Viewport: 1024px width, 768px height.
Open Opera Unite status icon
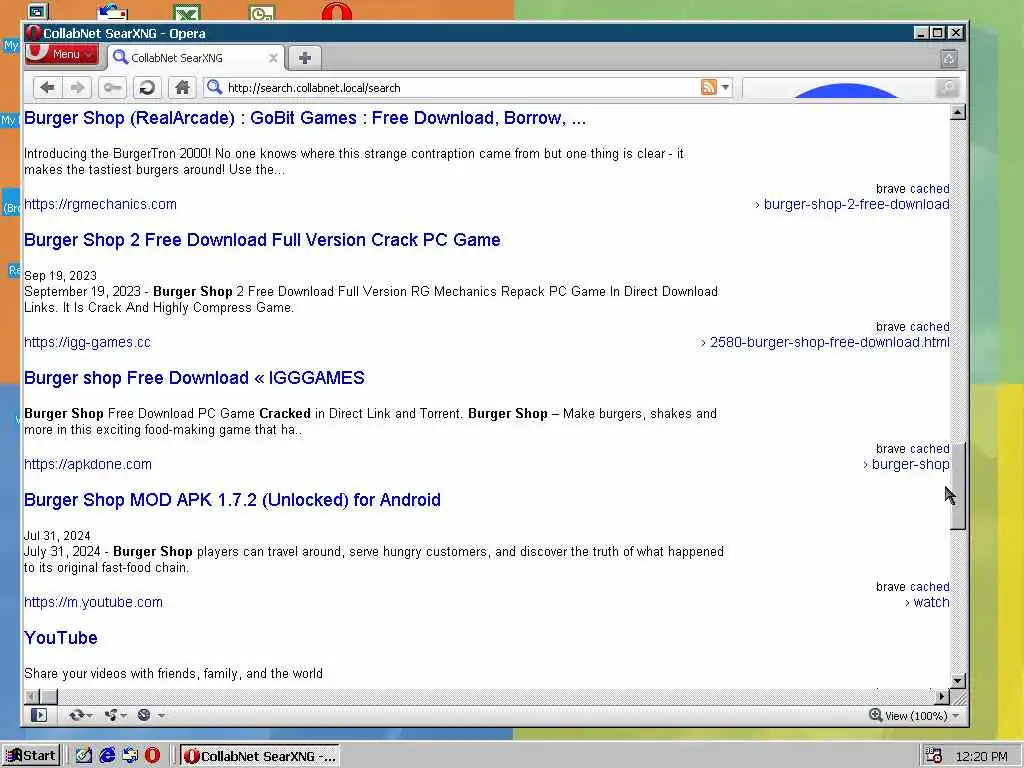pyautogui.click(x=112, y=715)
